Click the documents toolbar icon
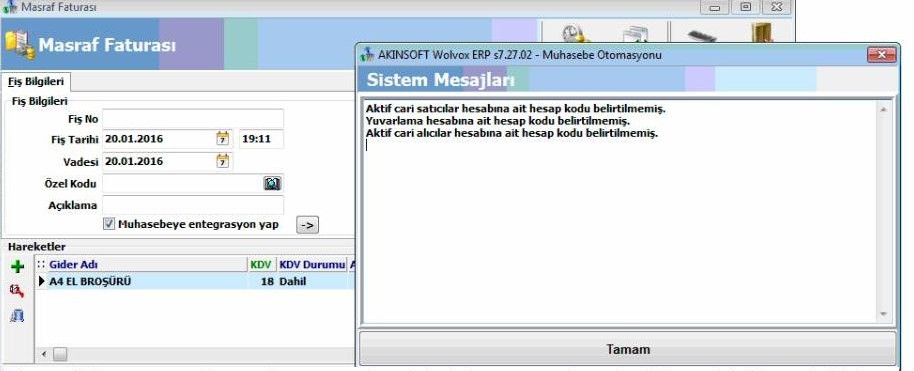914x371 pixels. pos(635,34)
